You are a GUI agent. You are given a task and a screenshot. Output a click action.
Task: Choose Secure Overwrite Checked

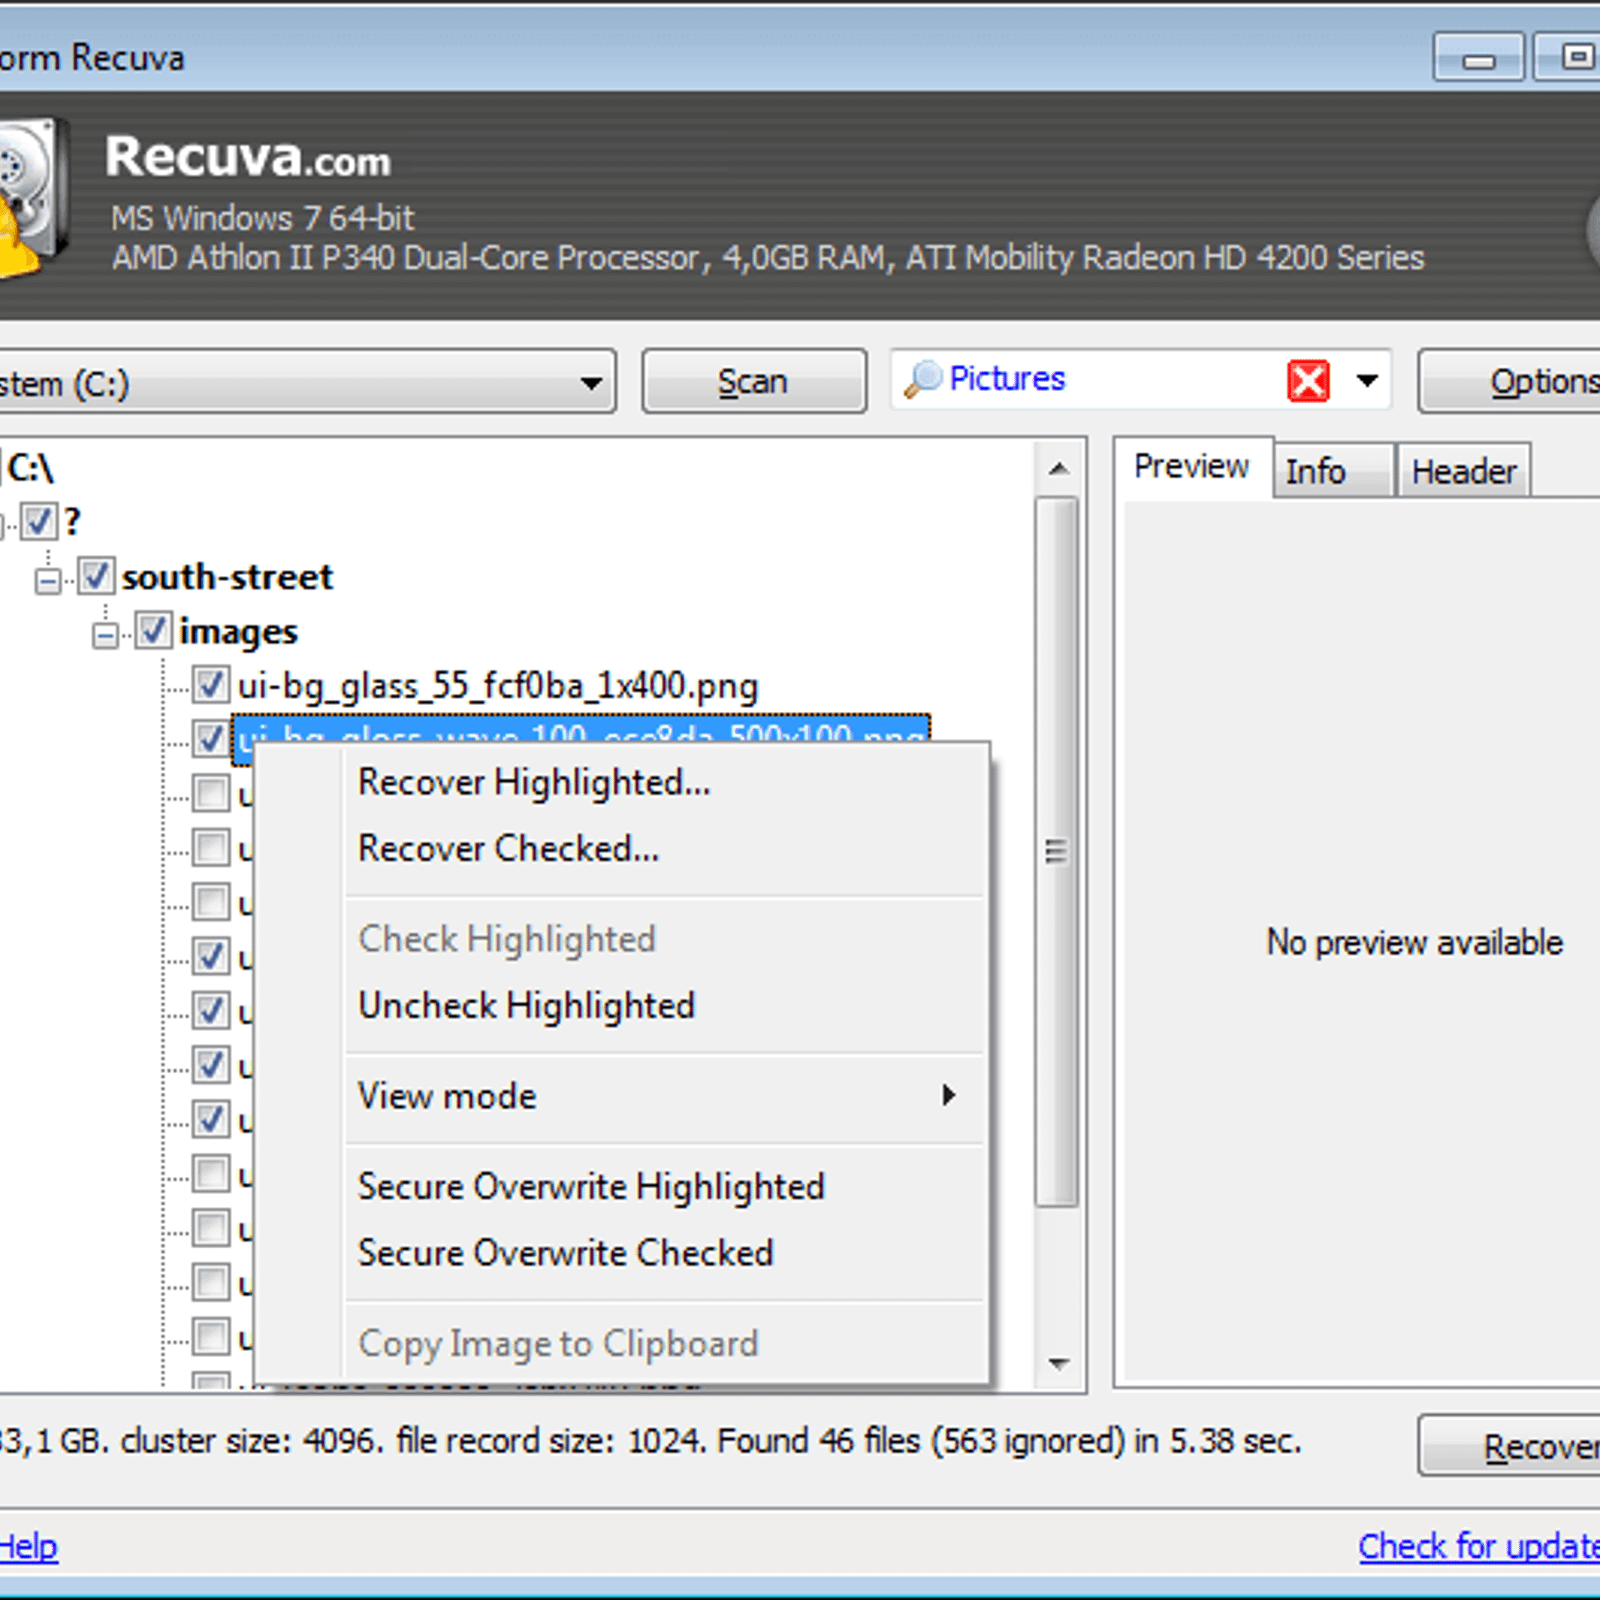[664, 1252]
